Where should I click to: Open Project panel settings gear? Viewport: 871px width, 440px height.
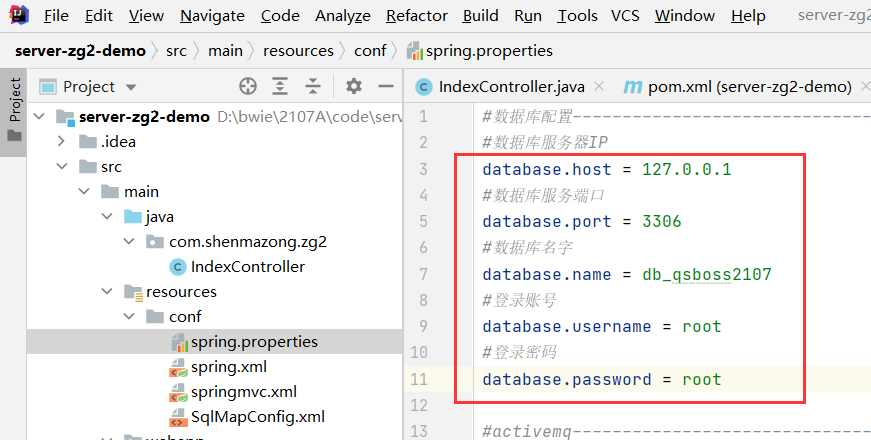tap(354, 86)
